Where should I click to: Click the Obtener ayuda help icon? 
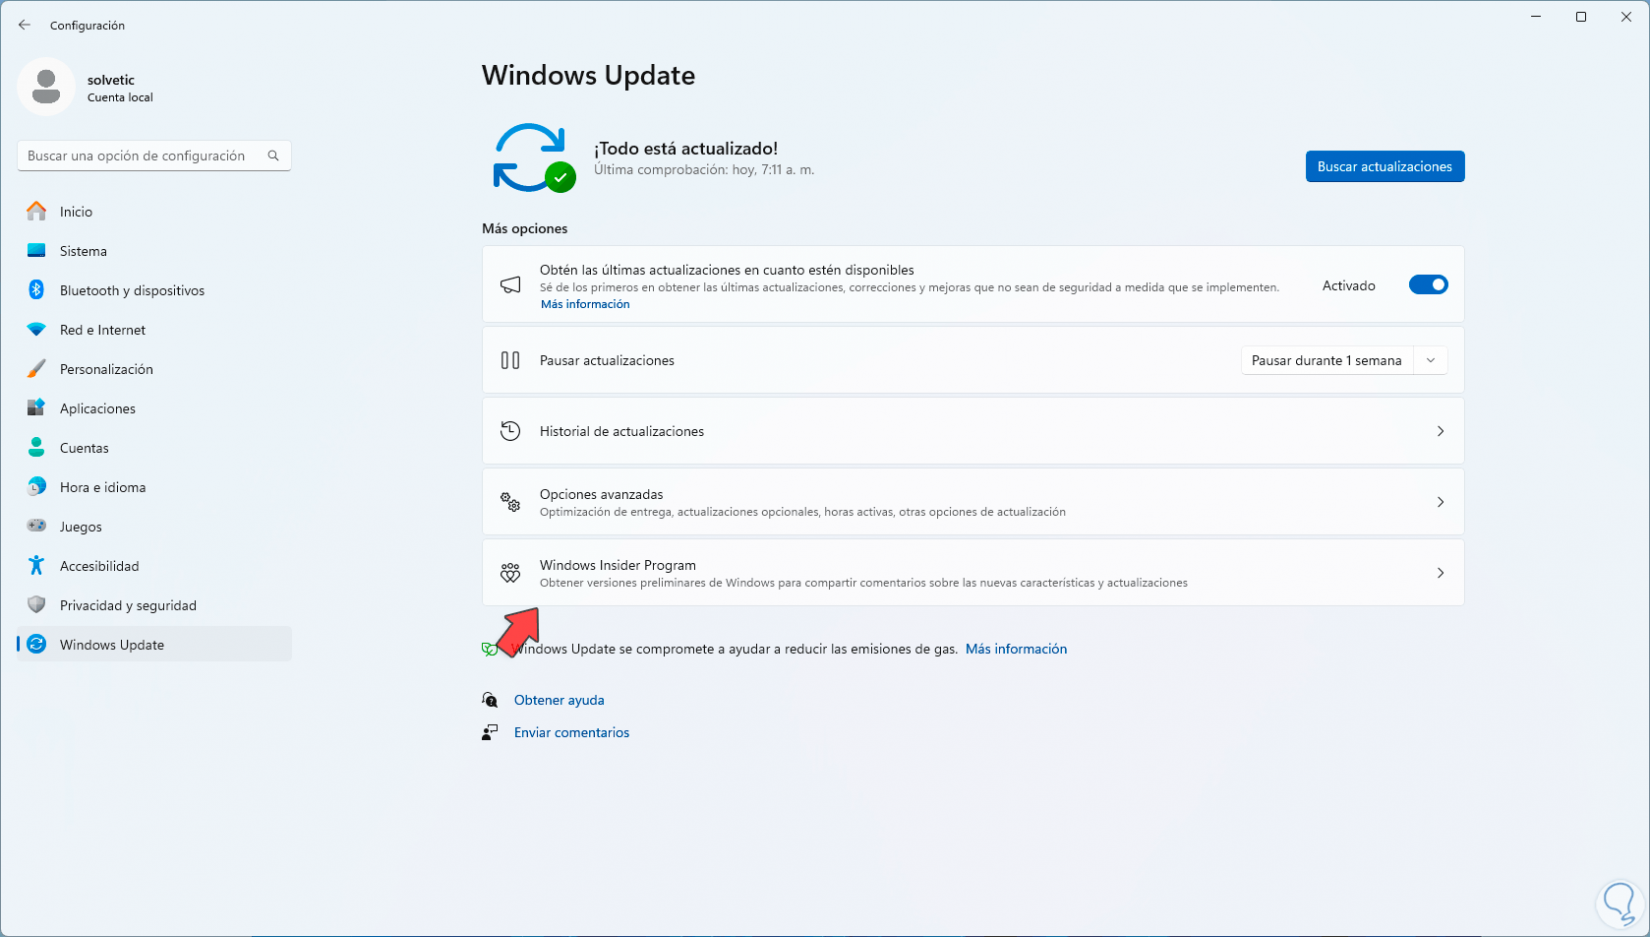click(490, 700)
